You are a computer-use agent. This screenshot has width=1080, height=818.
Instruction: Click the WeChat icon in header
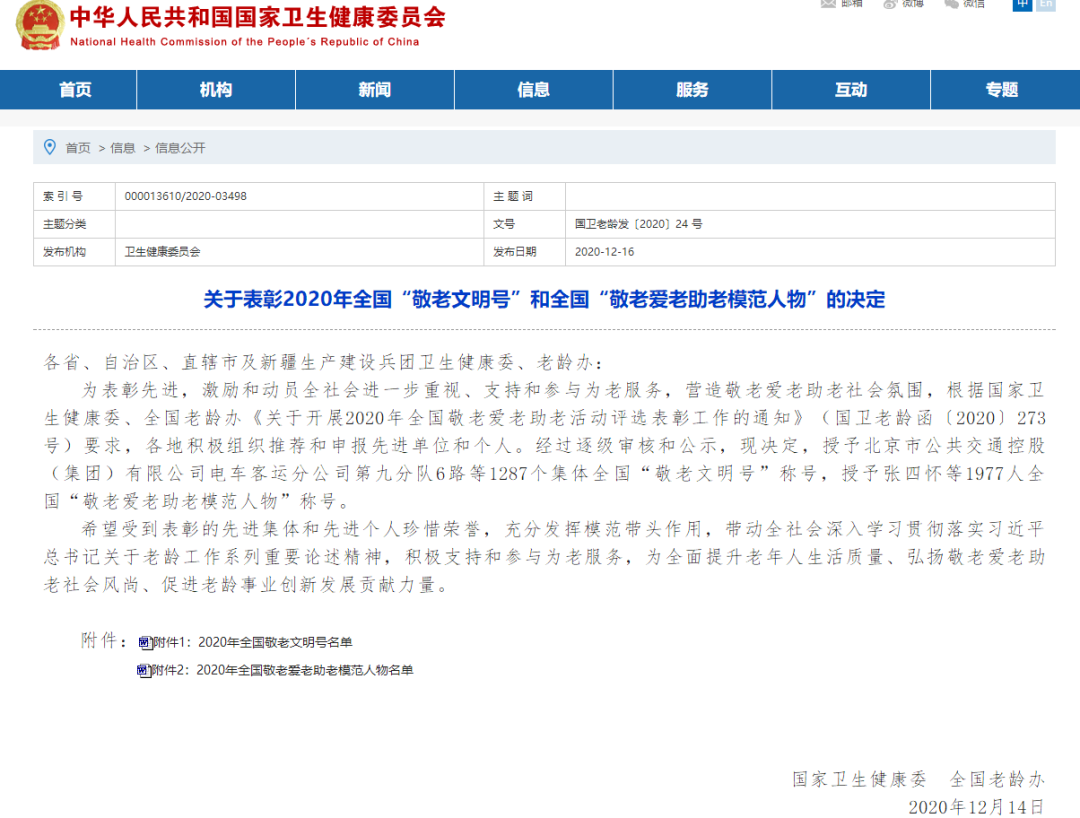coord(951,3)
